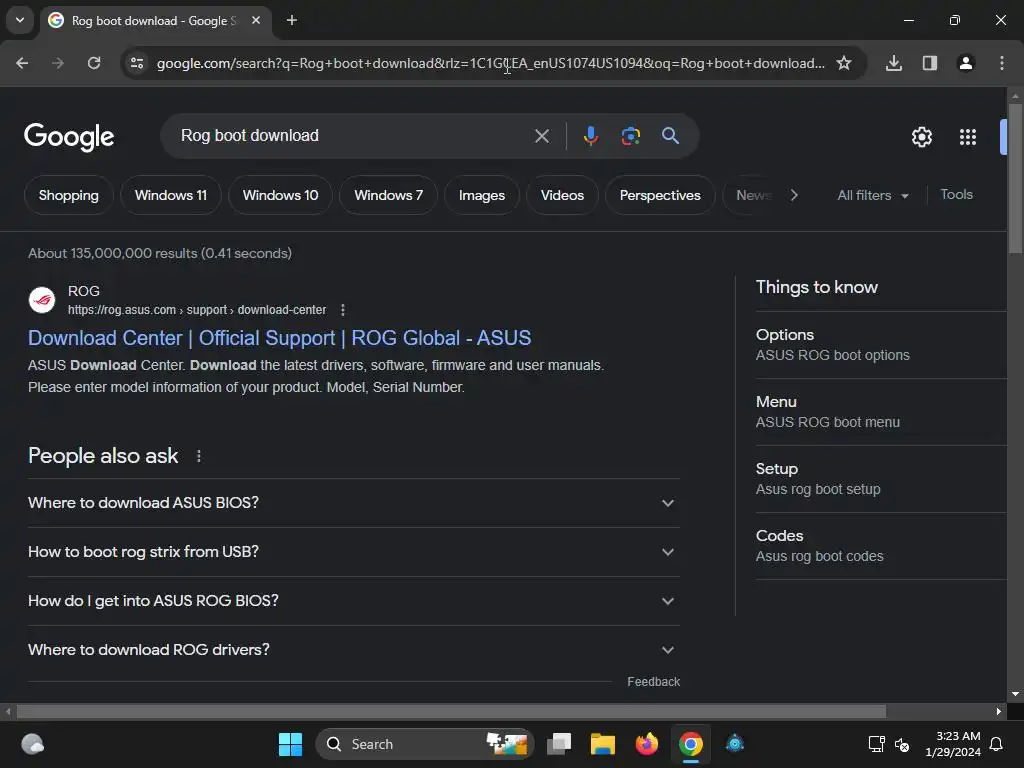Expand 'How do I get into ASUS ROG BIOS?'
The image size is (1024, 768).
click(354, 601)
